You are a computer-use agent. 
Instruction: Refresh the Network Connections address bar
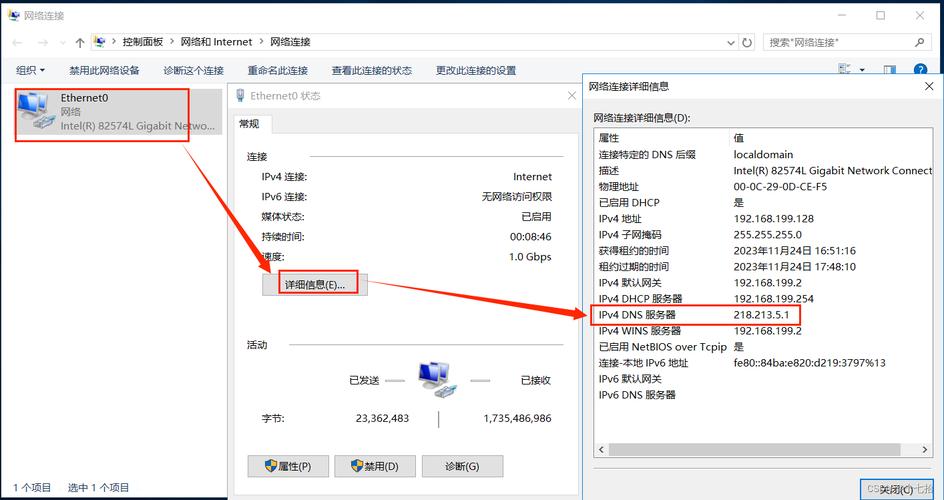pos(747,42)
